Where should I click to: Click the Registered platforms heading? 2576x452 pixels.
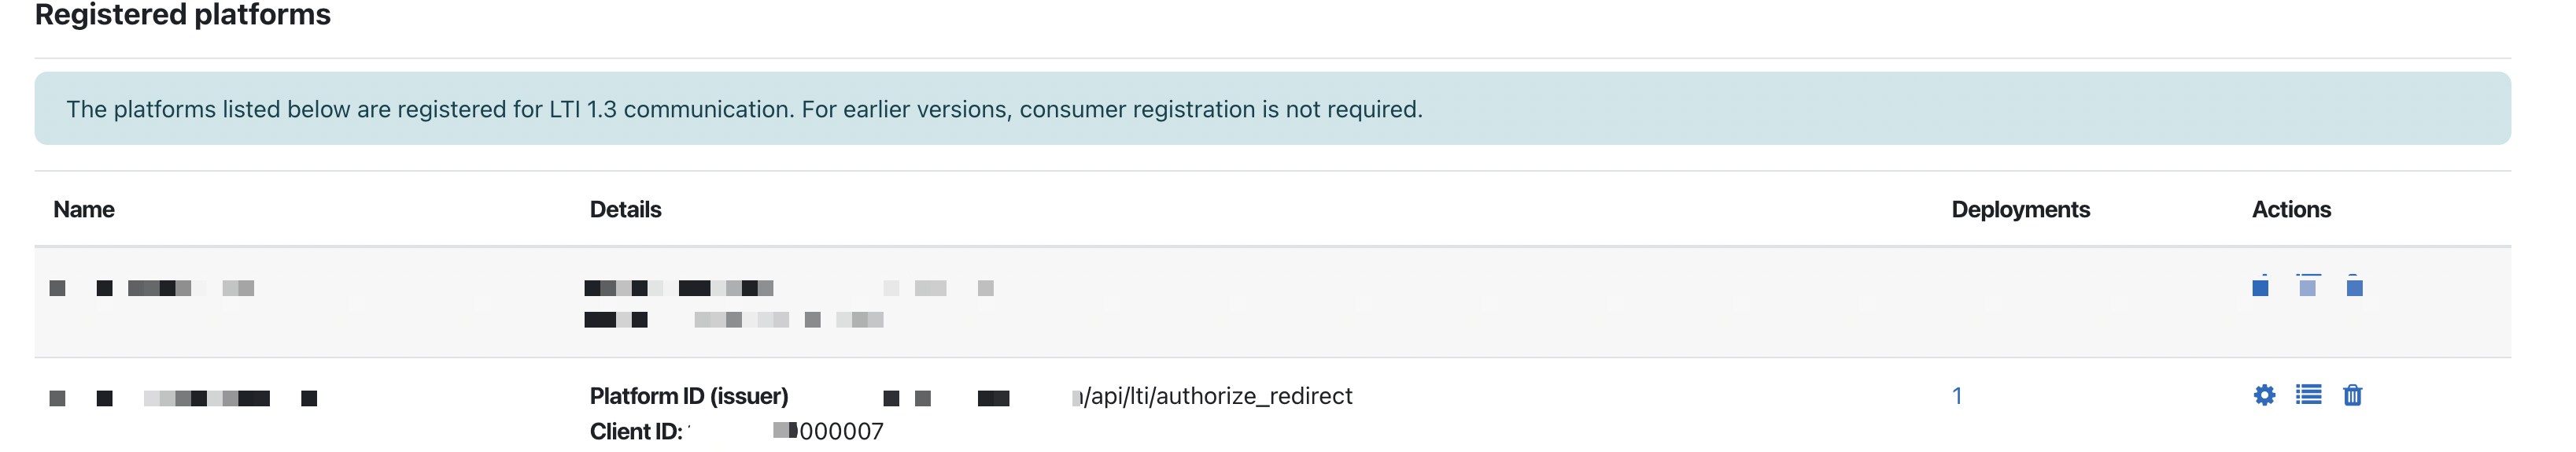[x=183, y=15]
